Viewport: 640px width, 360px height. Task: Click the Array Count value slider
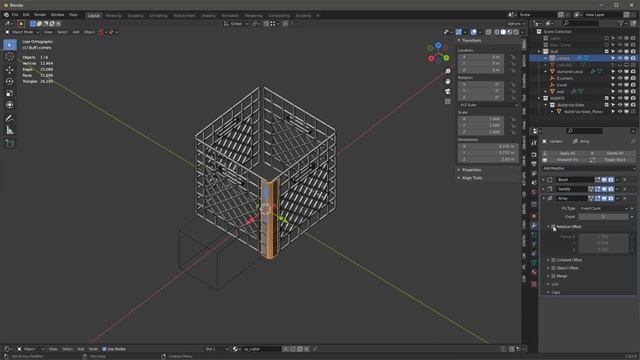pyautogui.click(x=603, y=217)
